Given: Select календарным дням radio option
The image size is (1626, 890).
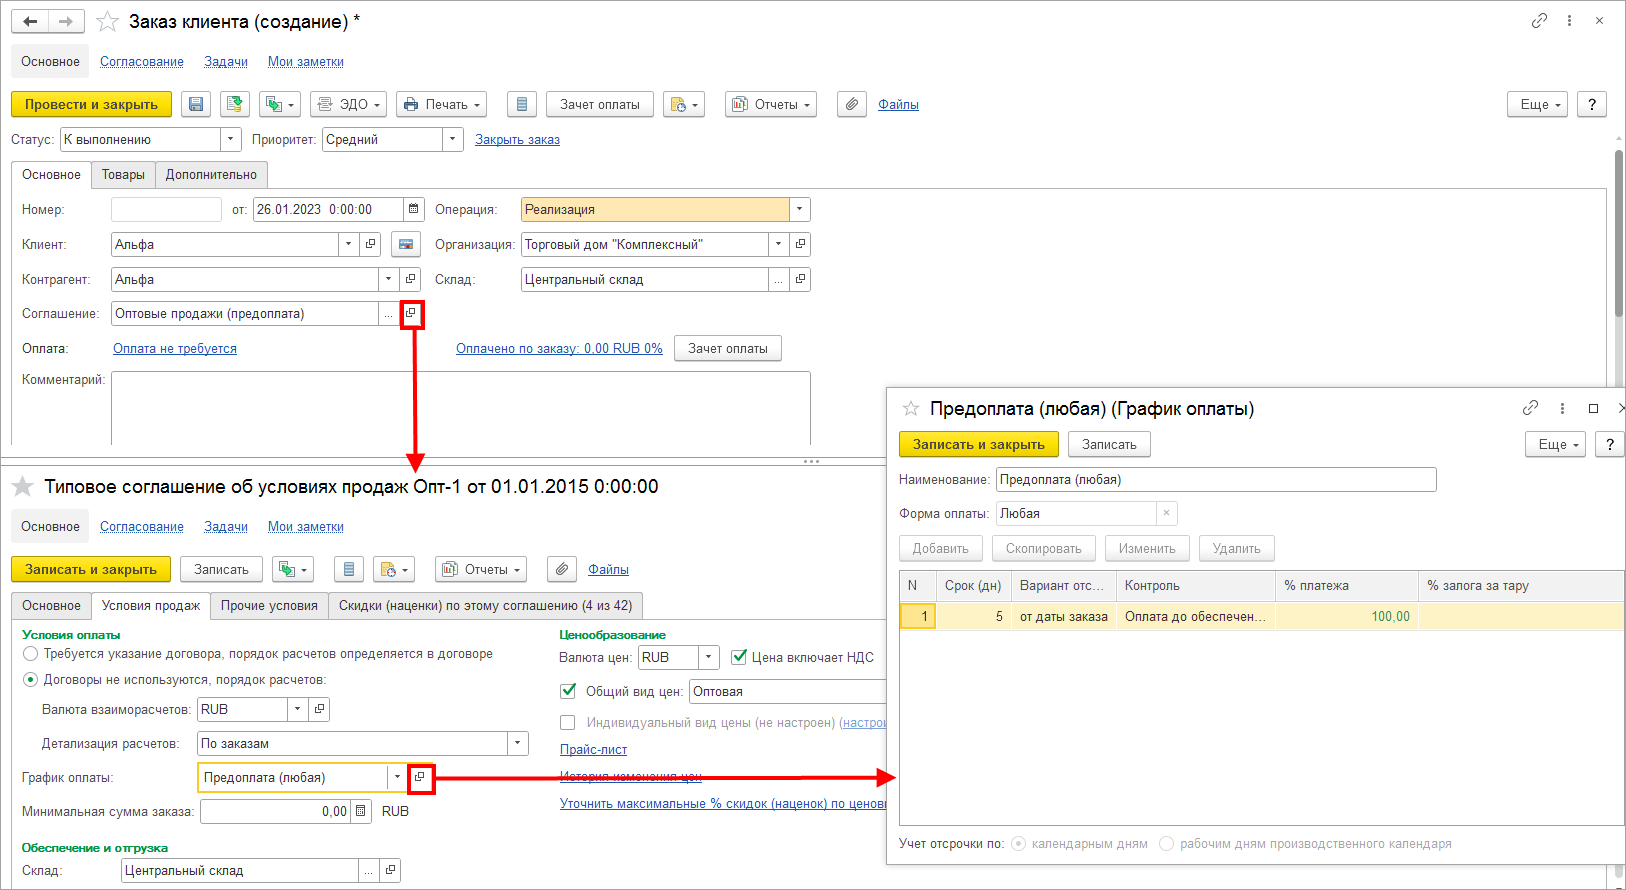Looking at the screenshot, I should coord(1019,843).
